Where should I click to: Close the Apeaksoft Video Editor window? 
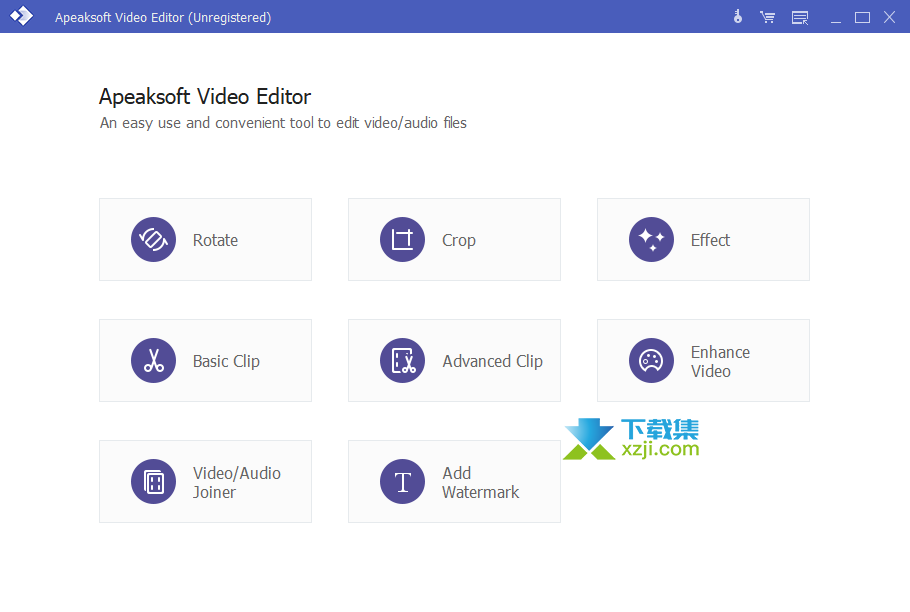(889, 17)
